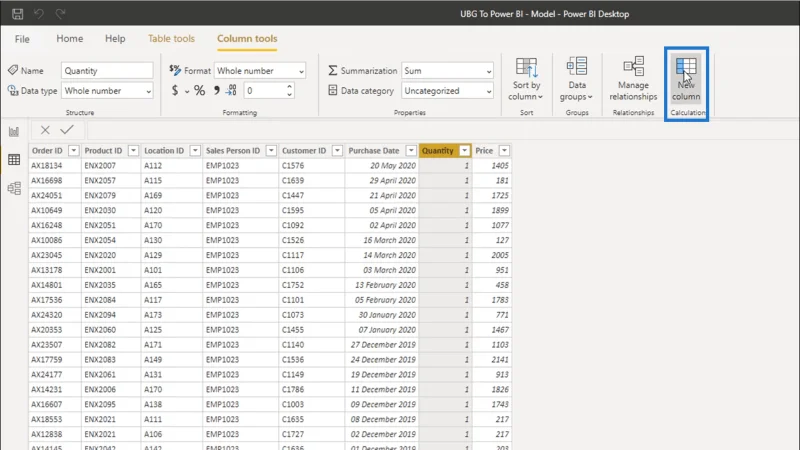Apply currency format with dollar icon

(x=175, y=91)
